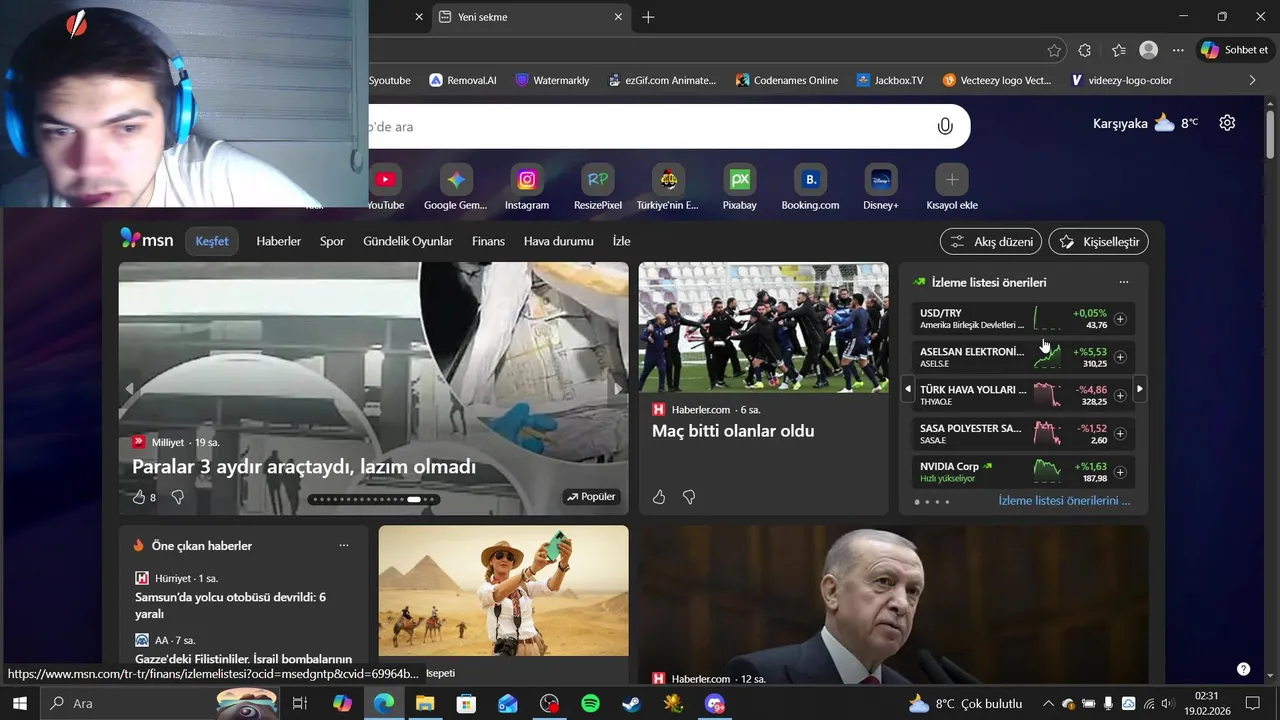This screenshot has height=720, width=1280.
Task: Click the Populer tag on main news card
Action: (x=591, y=497)
